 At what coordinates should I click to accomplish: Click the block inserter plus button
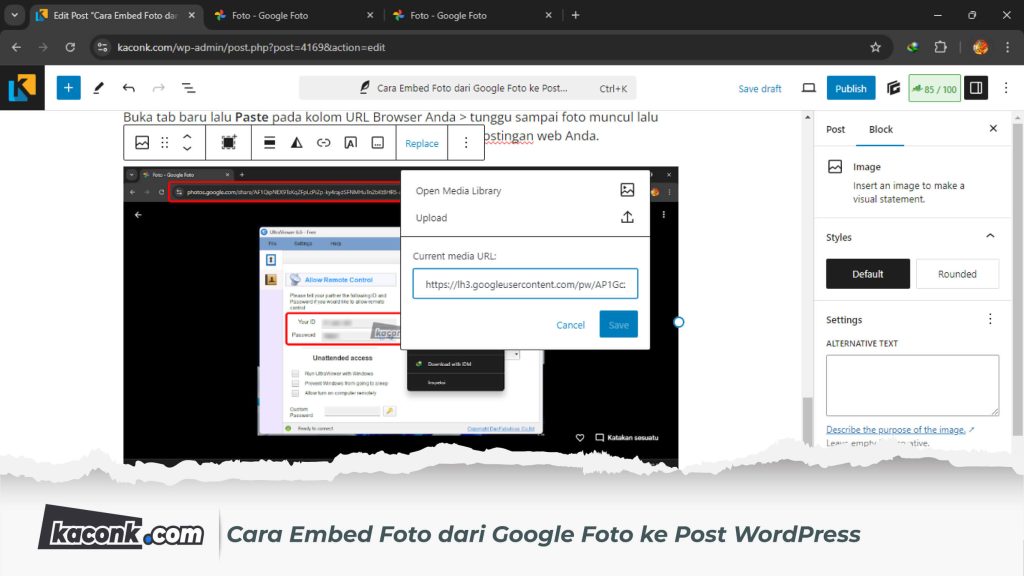coord(68,88)
